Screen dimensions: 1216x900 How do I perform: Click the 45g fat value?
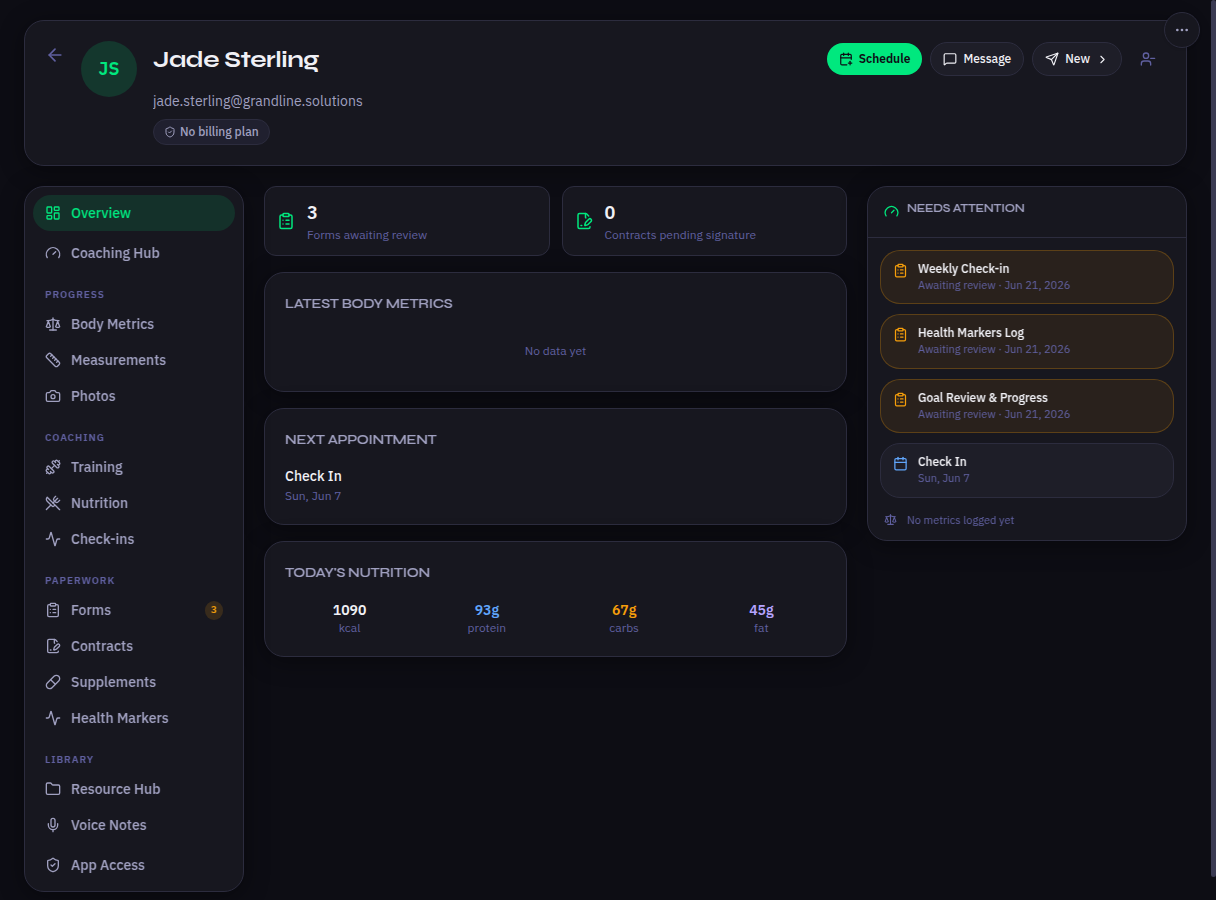761,610
